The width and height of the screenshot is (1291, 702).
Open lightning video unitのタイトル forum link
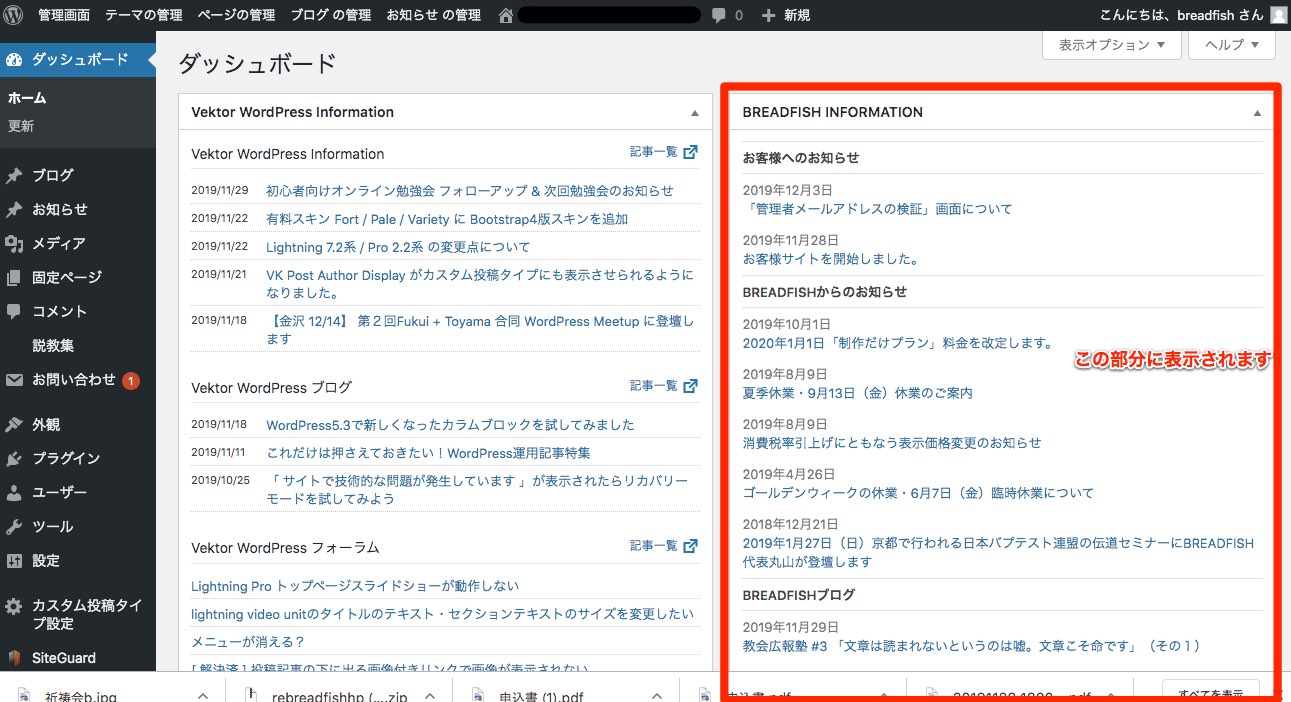(x=442, y=613)
